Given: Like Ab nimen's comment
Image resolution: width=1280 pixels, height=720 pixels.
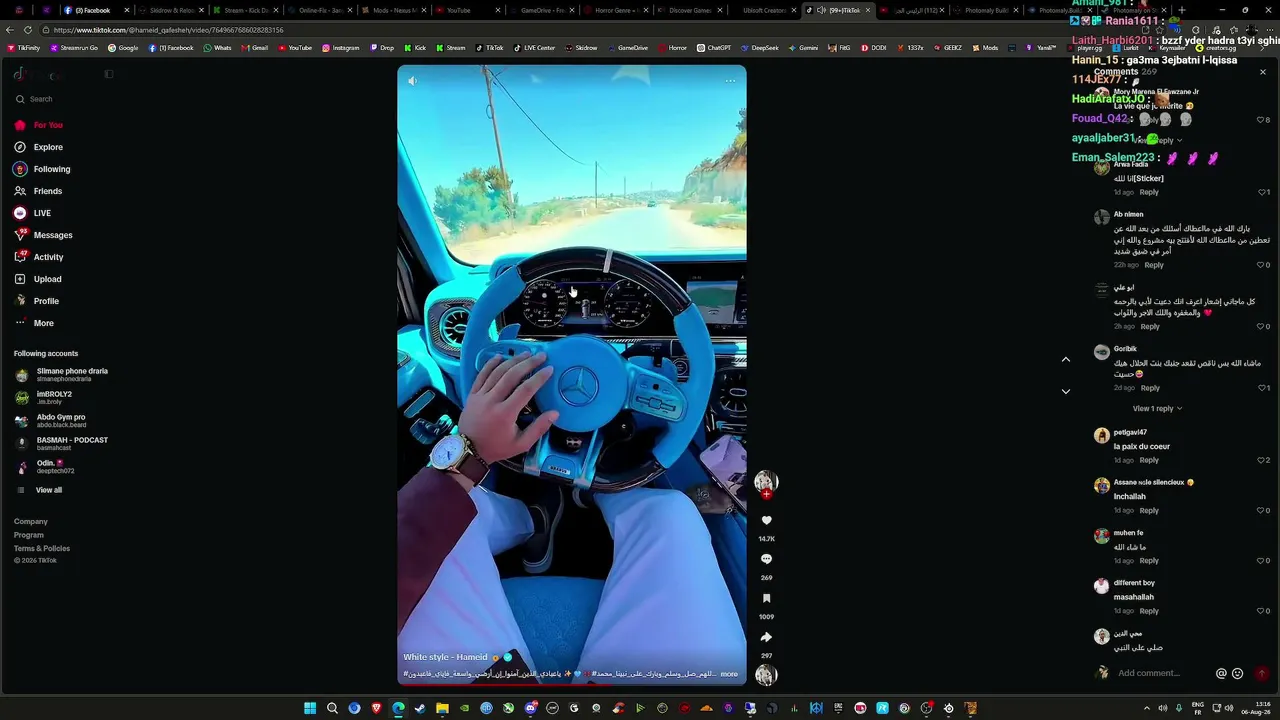Looking at the screenshot, I should (1263, 265).
